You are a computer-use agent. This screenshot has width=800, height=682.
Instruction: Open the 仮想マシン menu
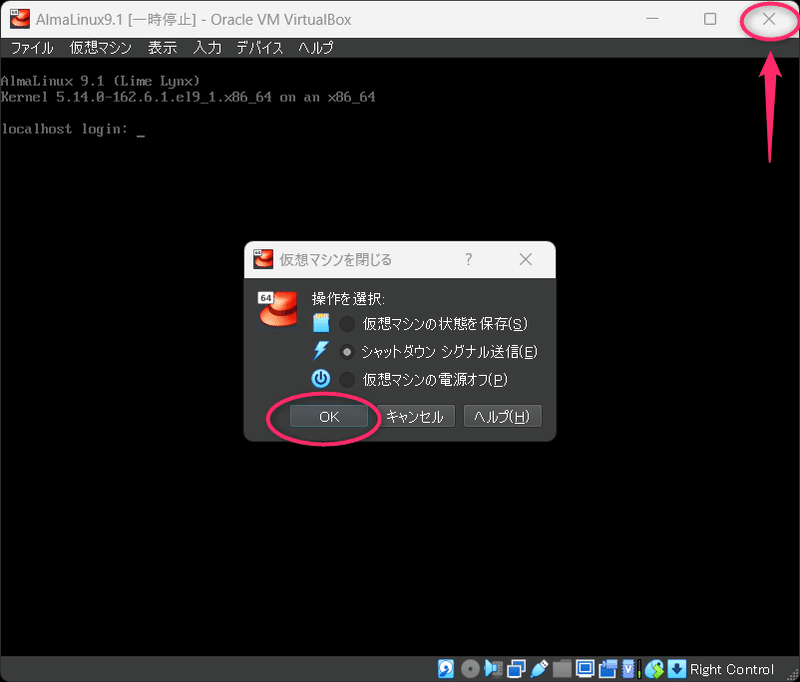(101, 48)
